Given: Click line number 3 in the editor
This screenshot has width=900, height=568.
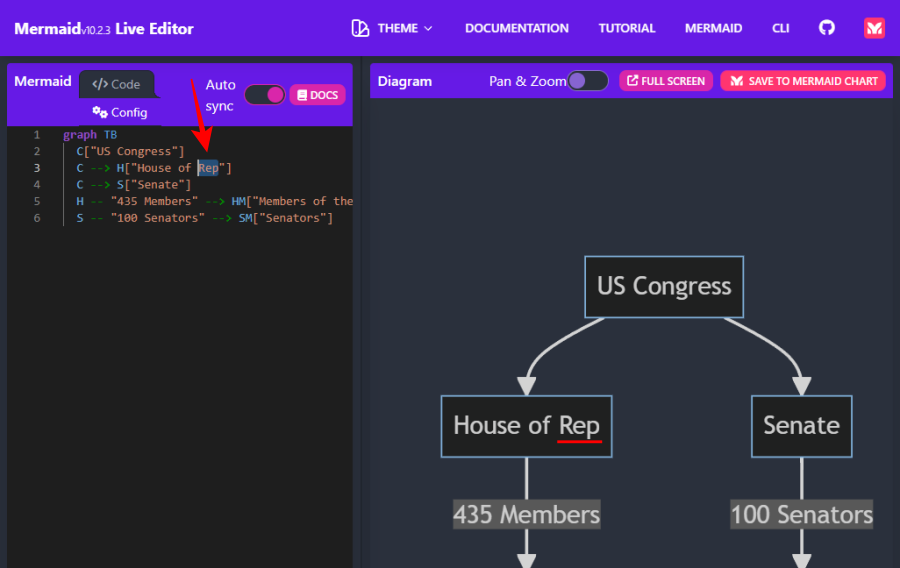Looking at the screenshot, I should pos(37,168).
